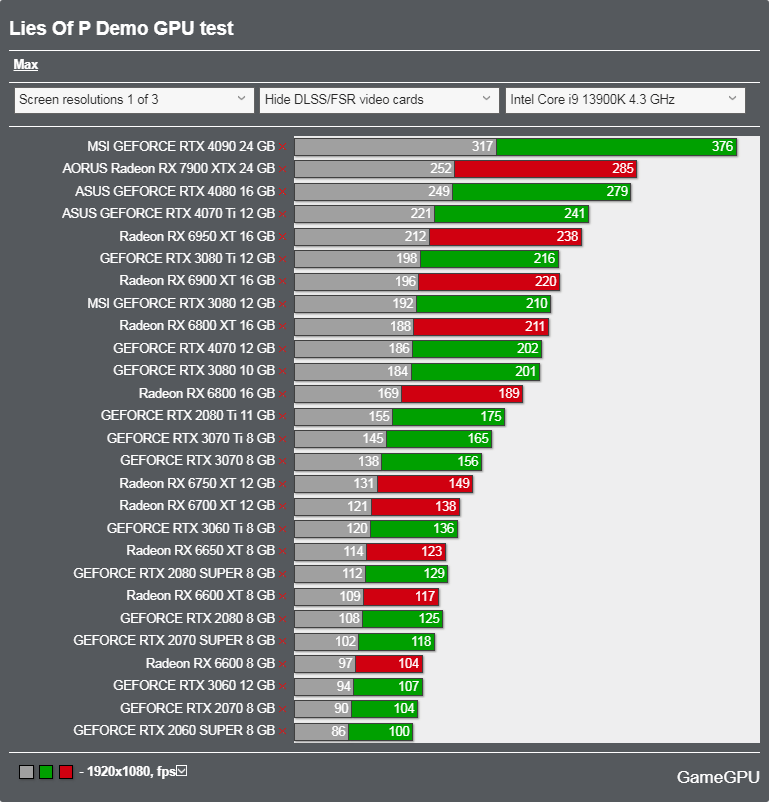Remove GEFORCE RTX 3080 Ti 12 GB row
This screenshot has height=802, width=769.
(x=282, y=259)
